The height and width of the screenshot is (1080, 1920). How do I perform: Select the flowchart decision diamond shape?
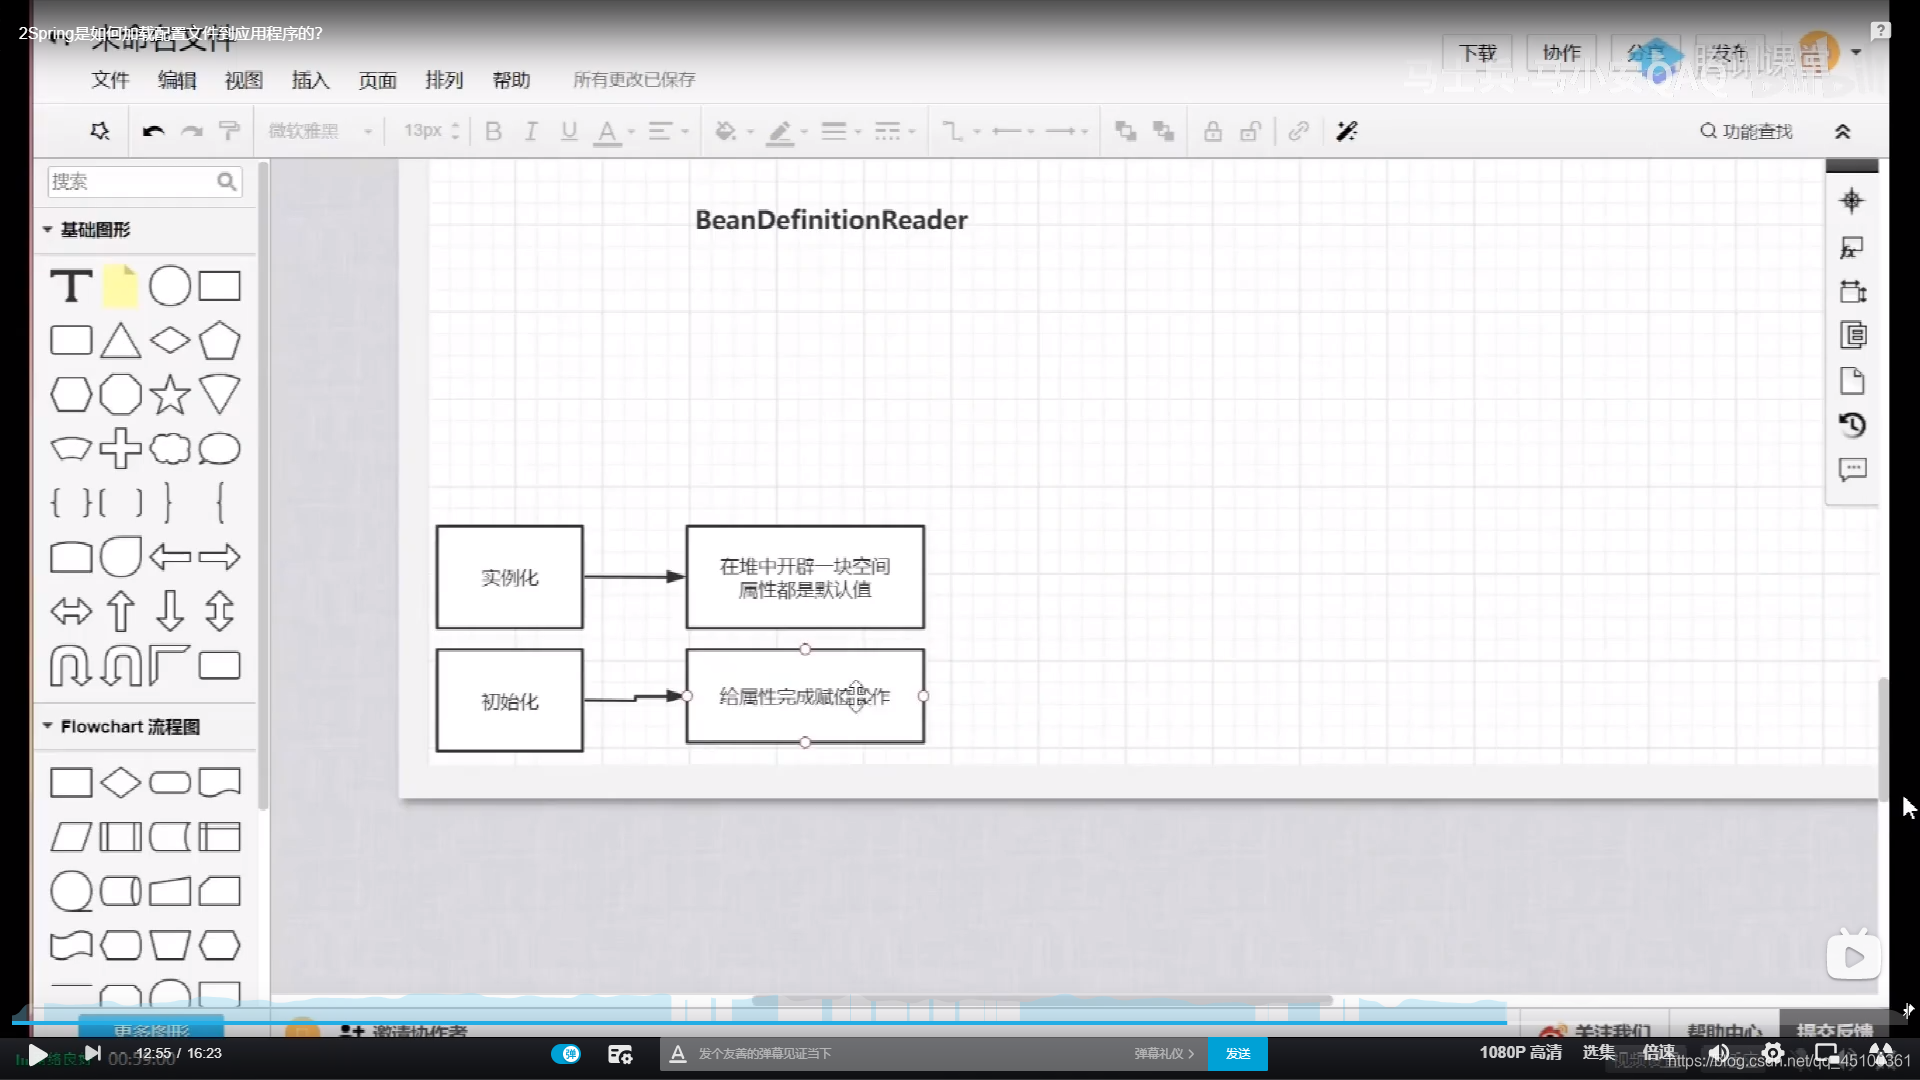tap(120, 782)
